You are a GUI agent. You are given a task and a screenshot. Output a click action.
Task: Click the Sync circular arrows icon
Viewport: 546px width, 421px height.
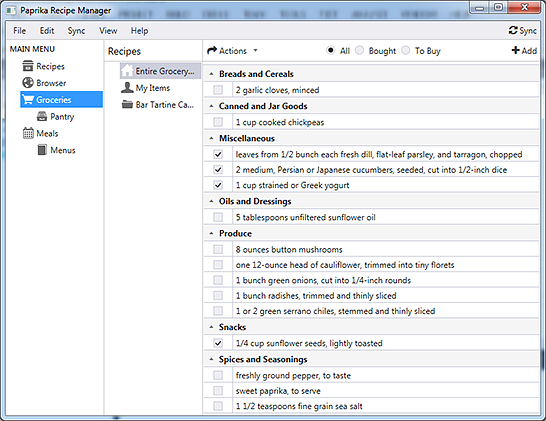click(x=513, y=31)
